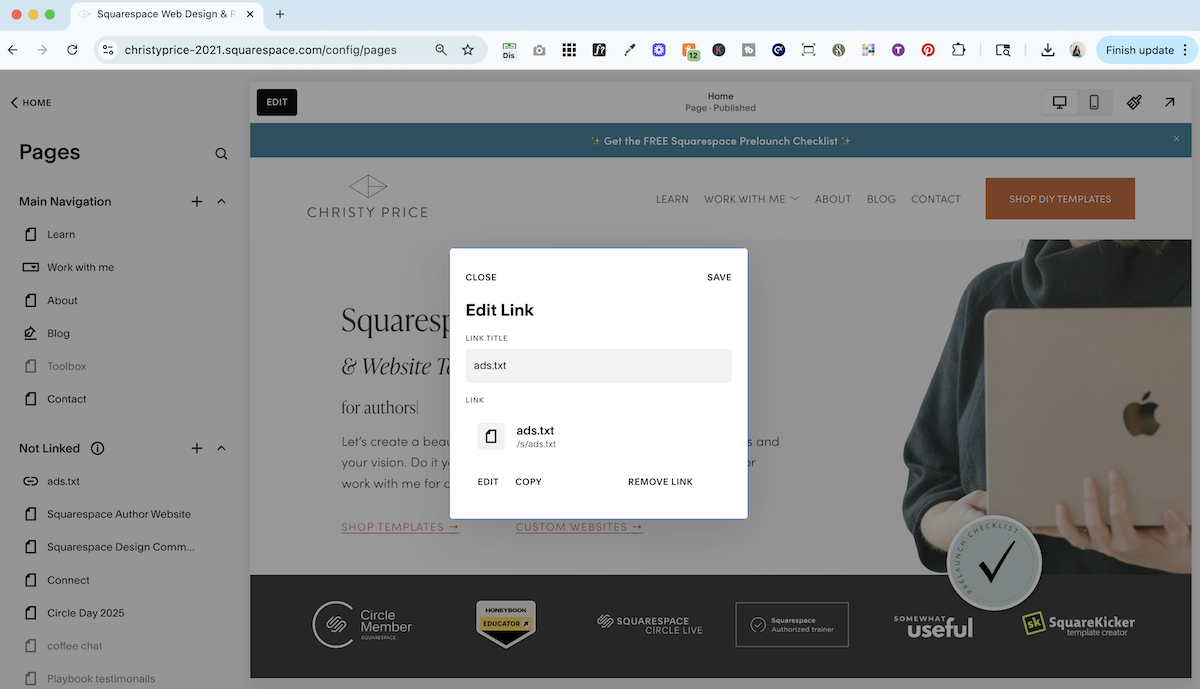Click the camera screenshot extension icon
The image size is (1200, 689).
[539, 49]
